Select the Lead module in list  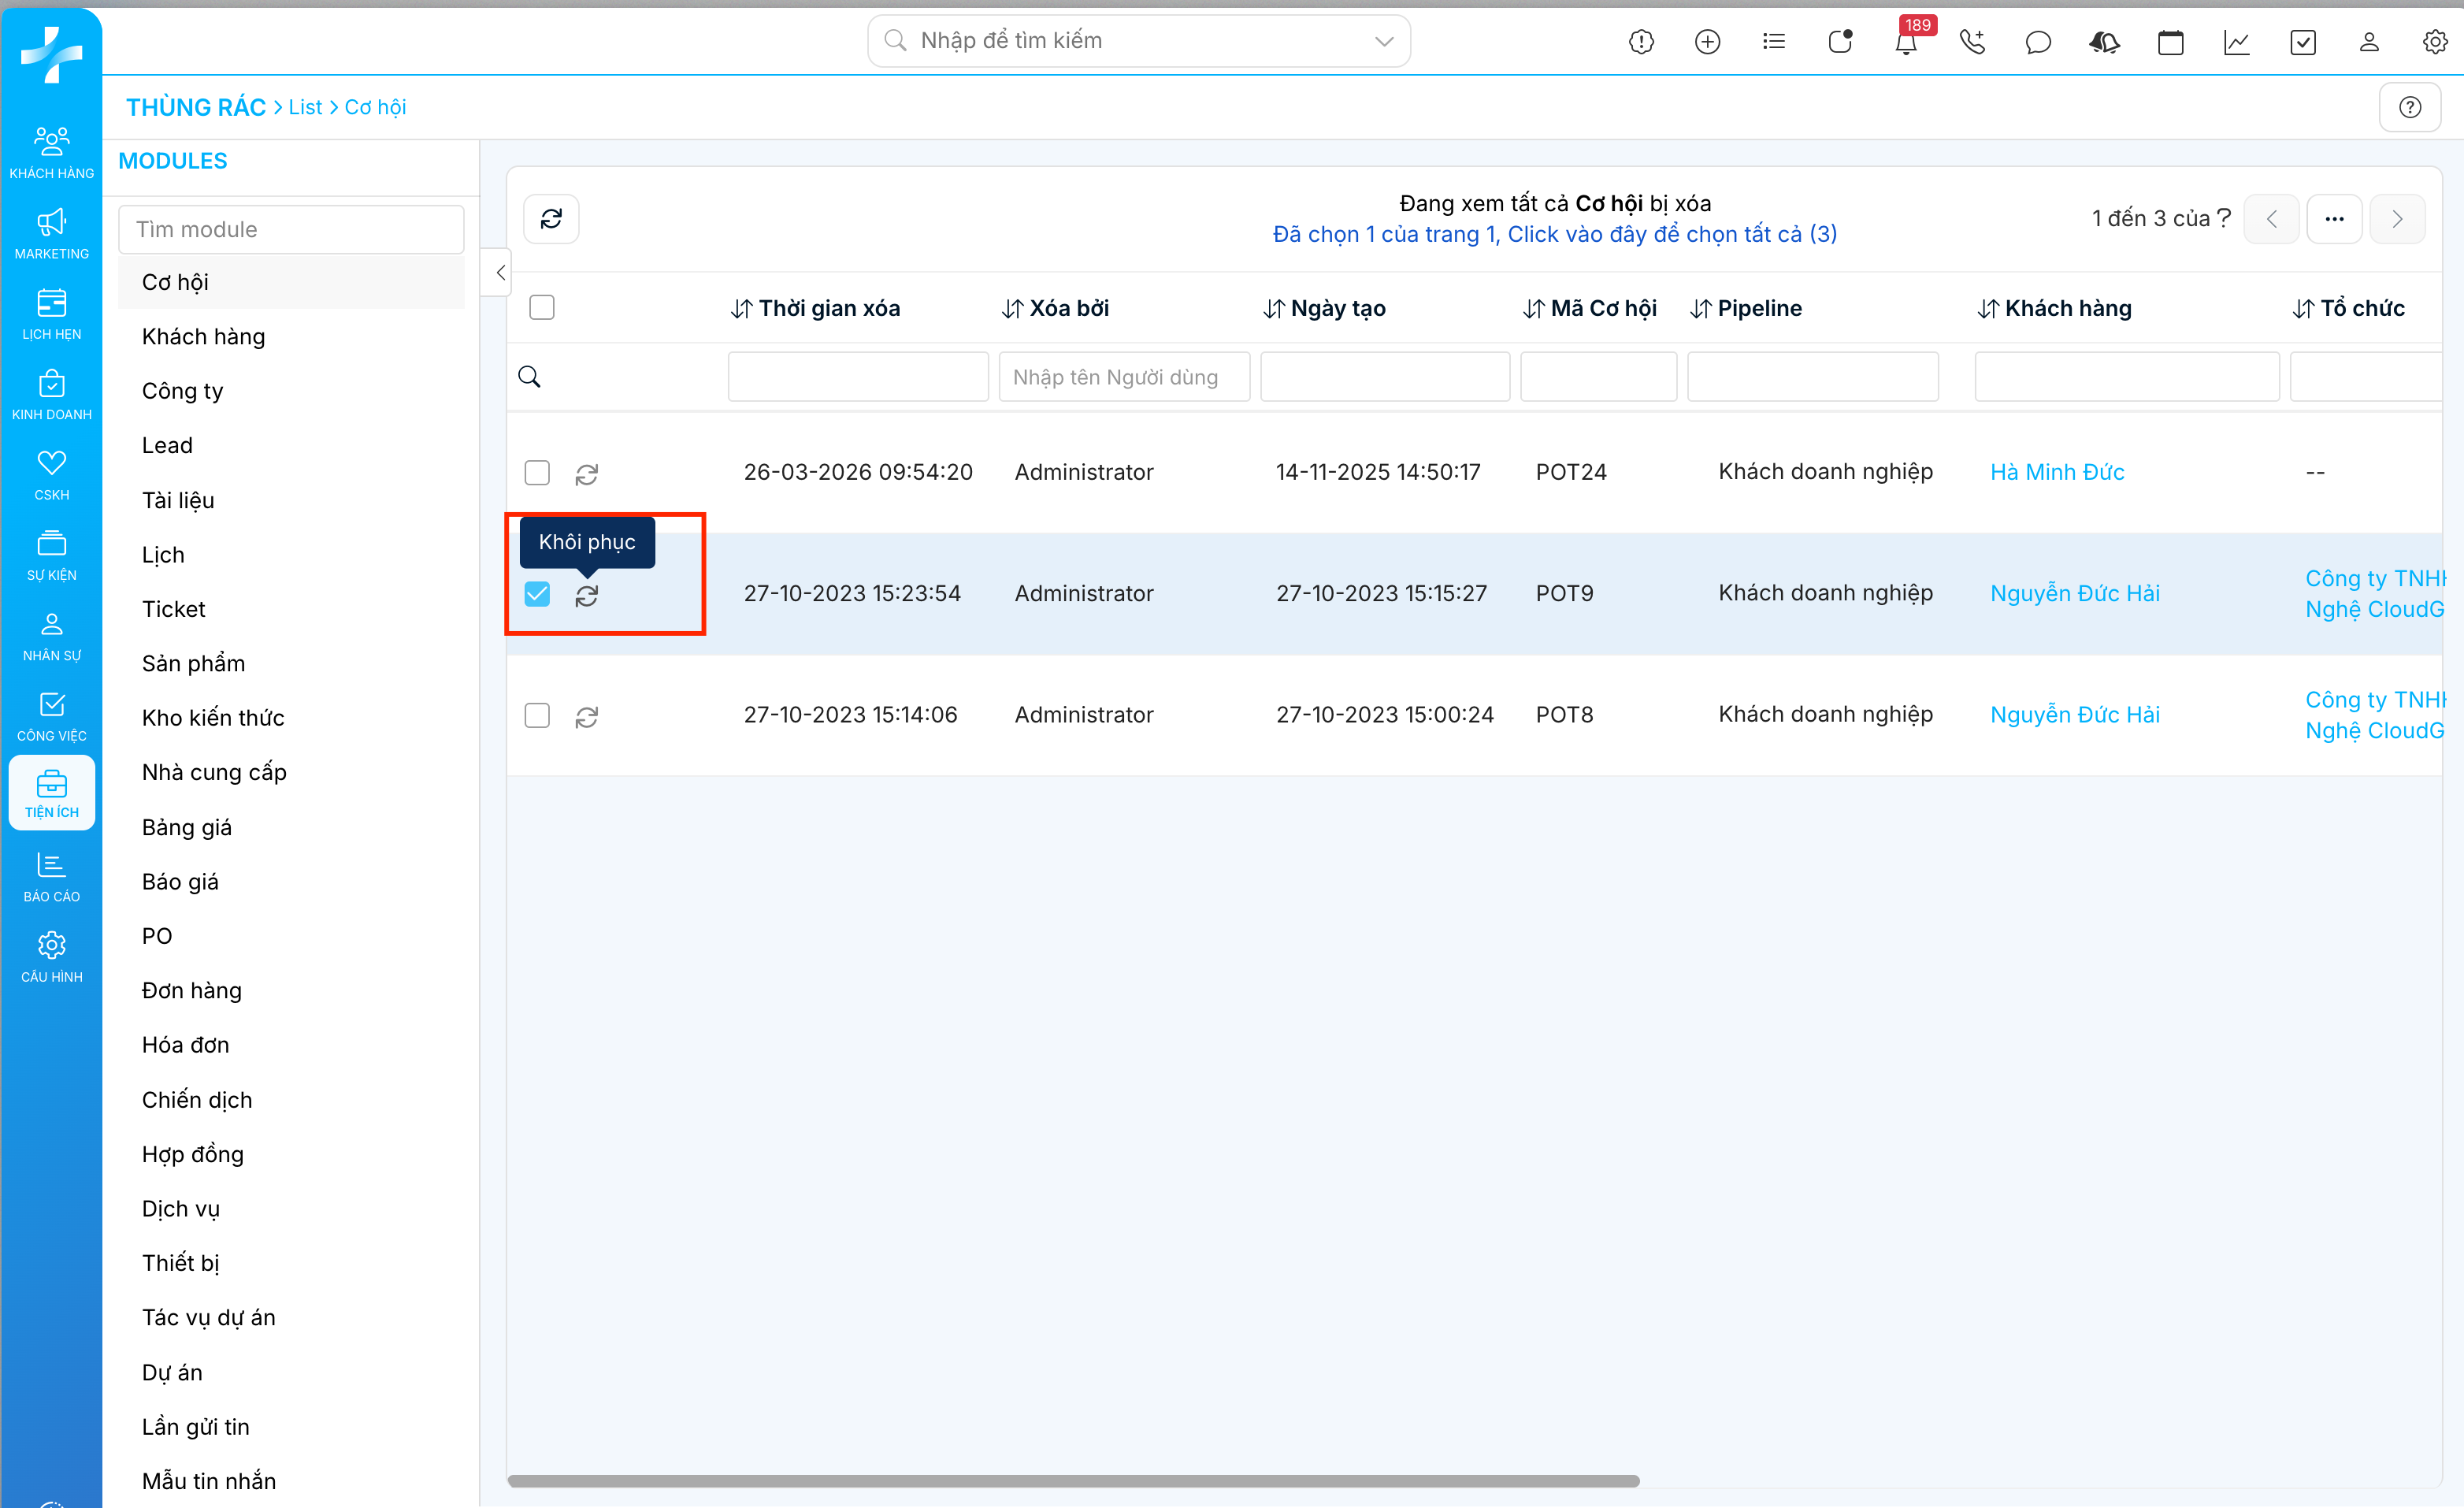[167, 445]
